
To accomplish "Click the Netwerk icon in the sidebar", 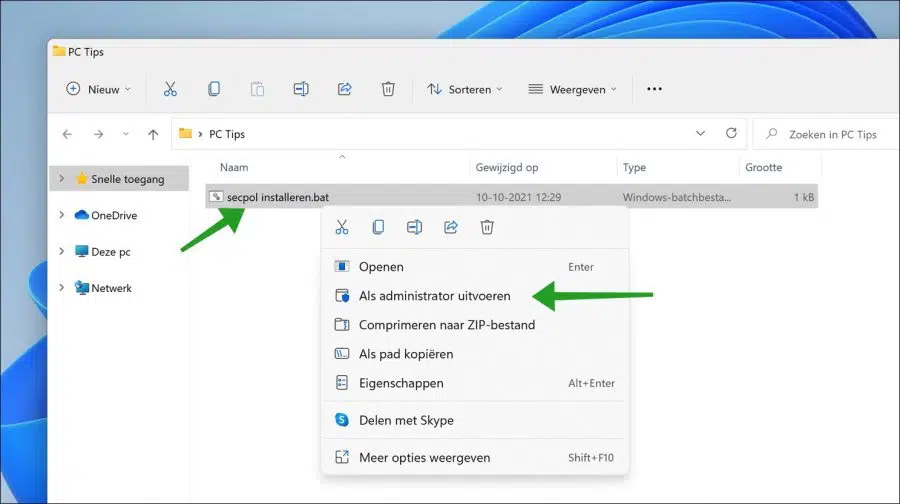I will (x=82, y=288).
